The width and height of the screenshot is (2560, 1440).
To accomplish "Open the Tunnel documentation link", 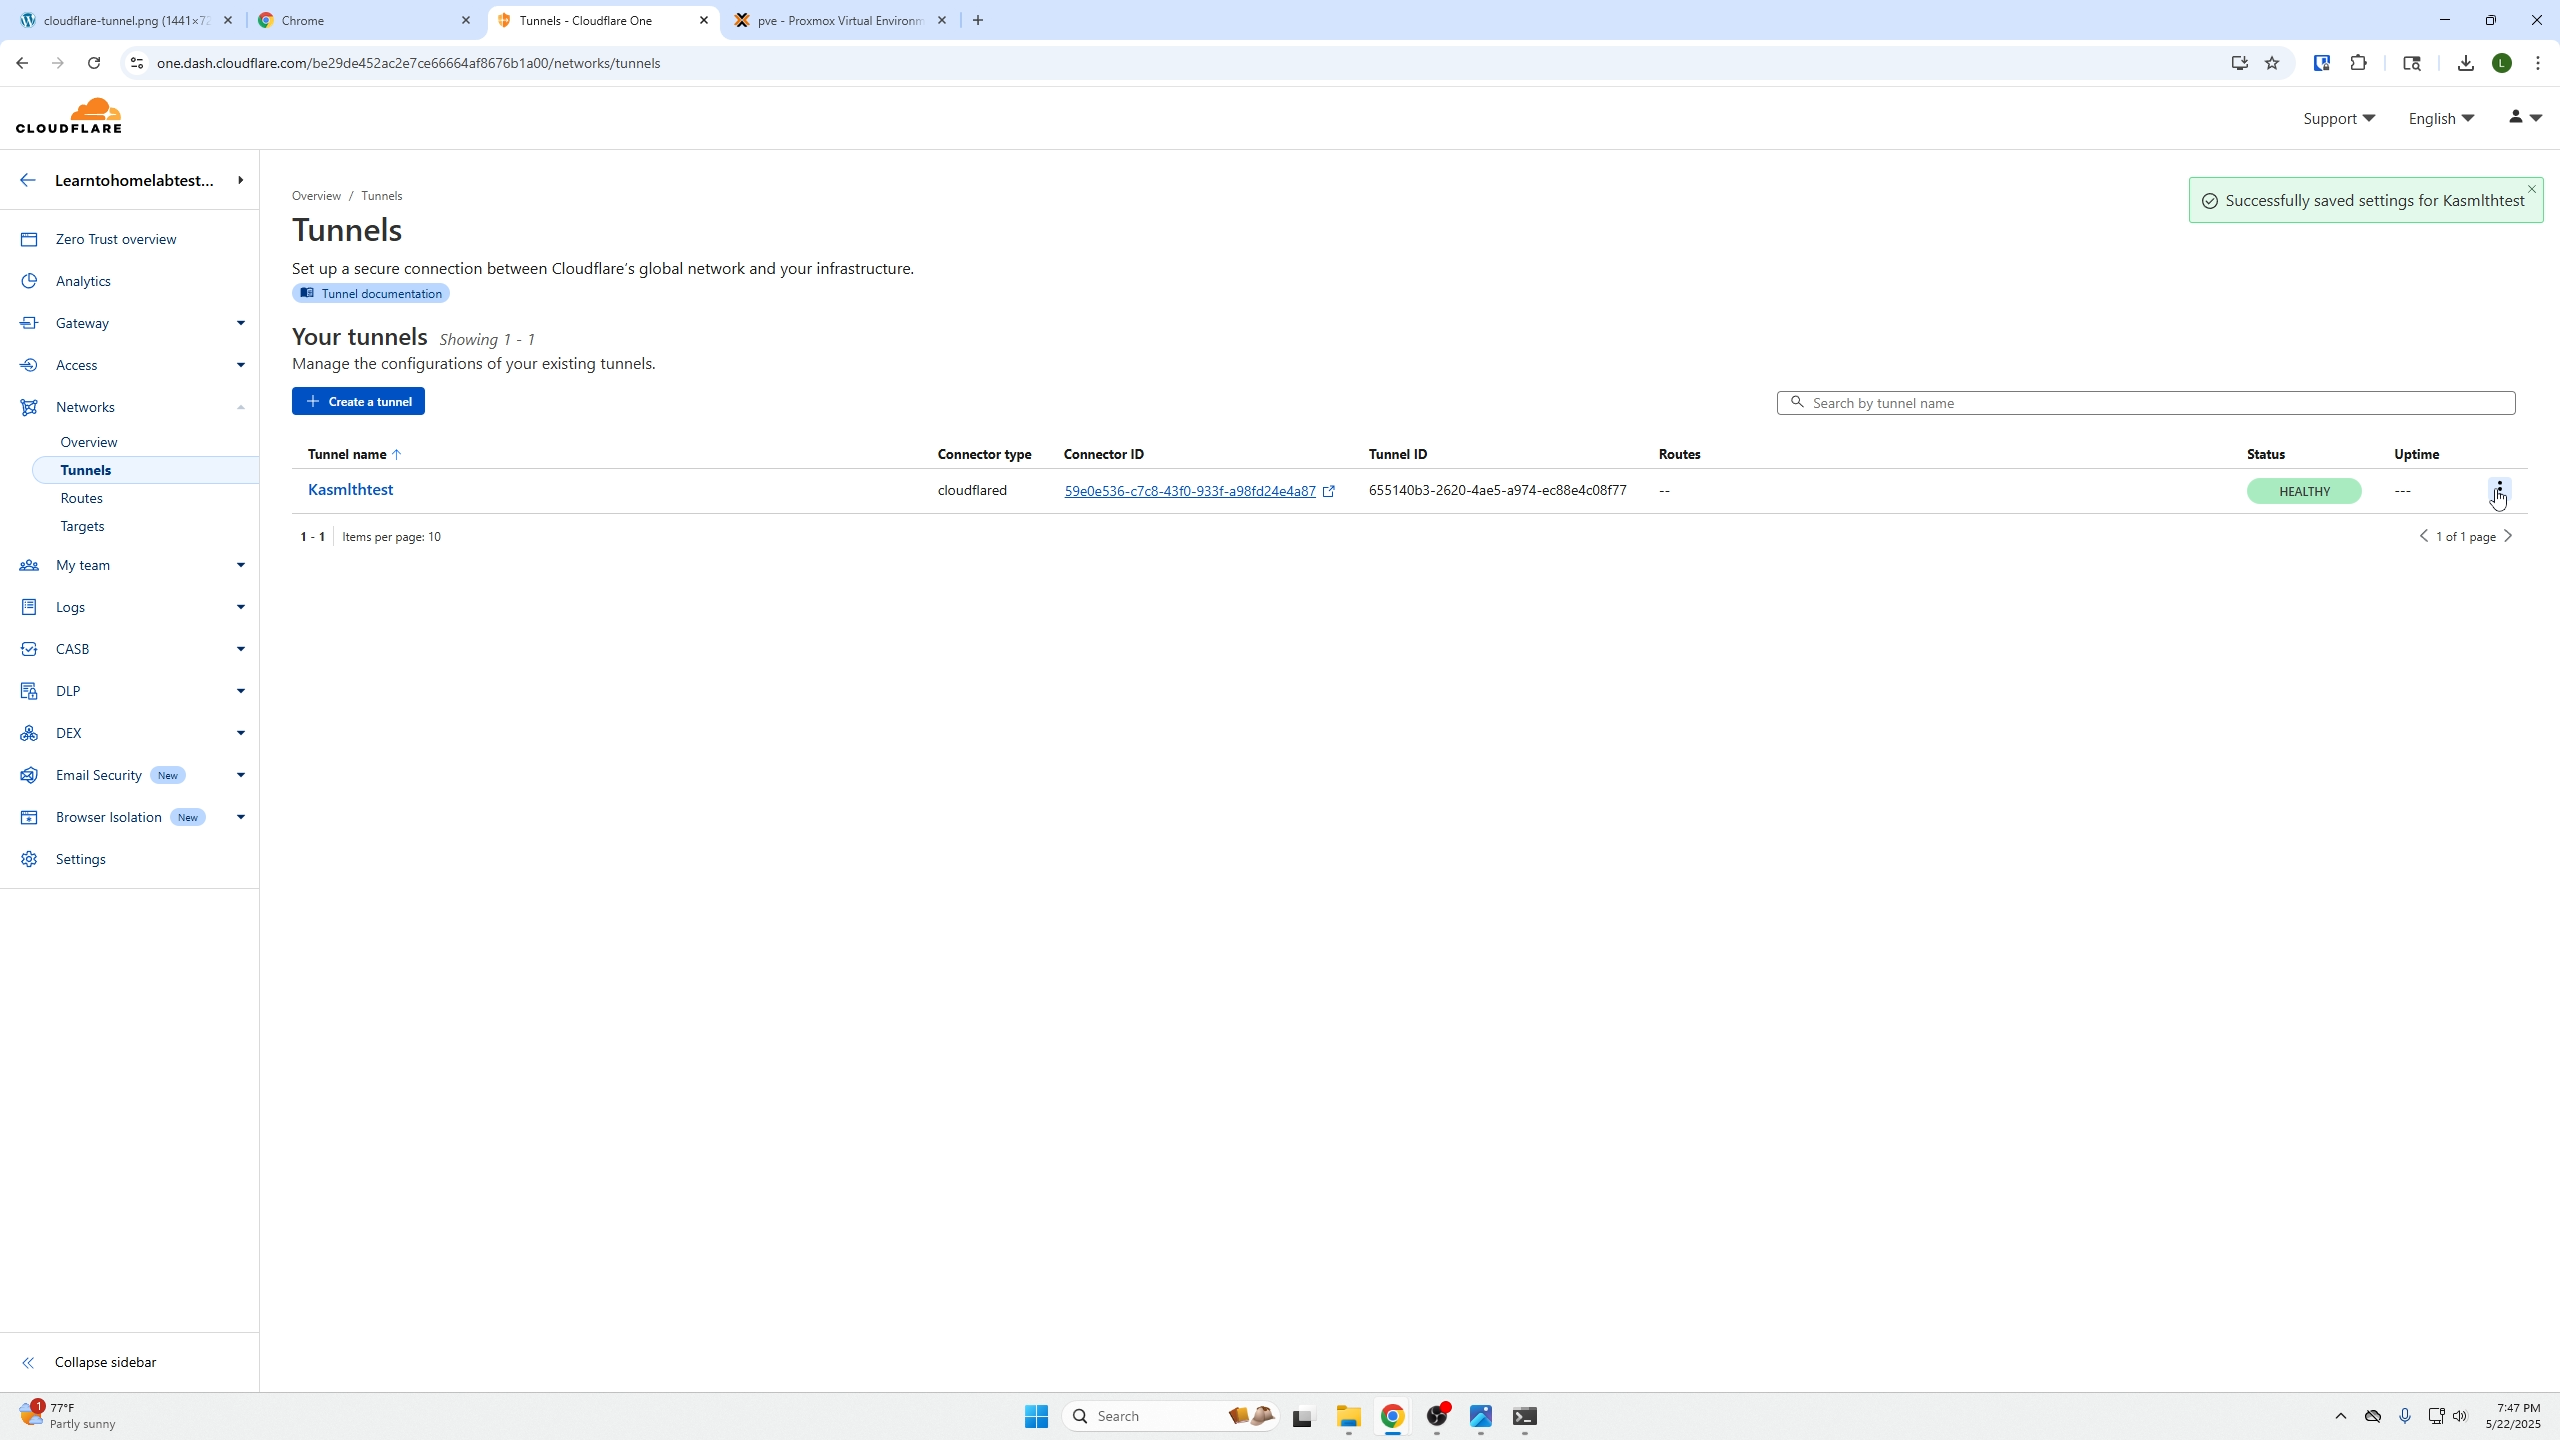I will coord(370,293).
